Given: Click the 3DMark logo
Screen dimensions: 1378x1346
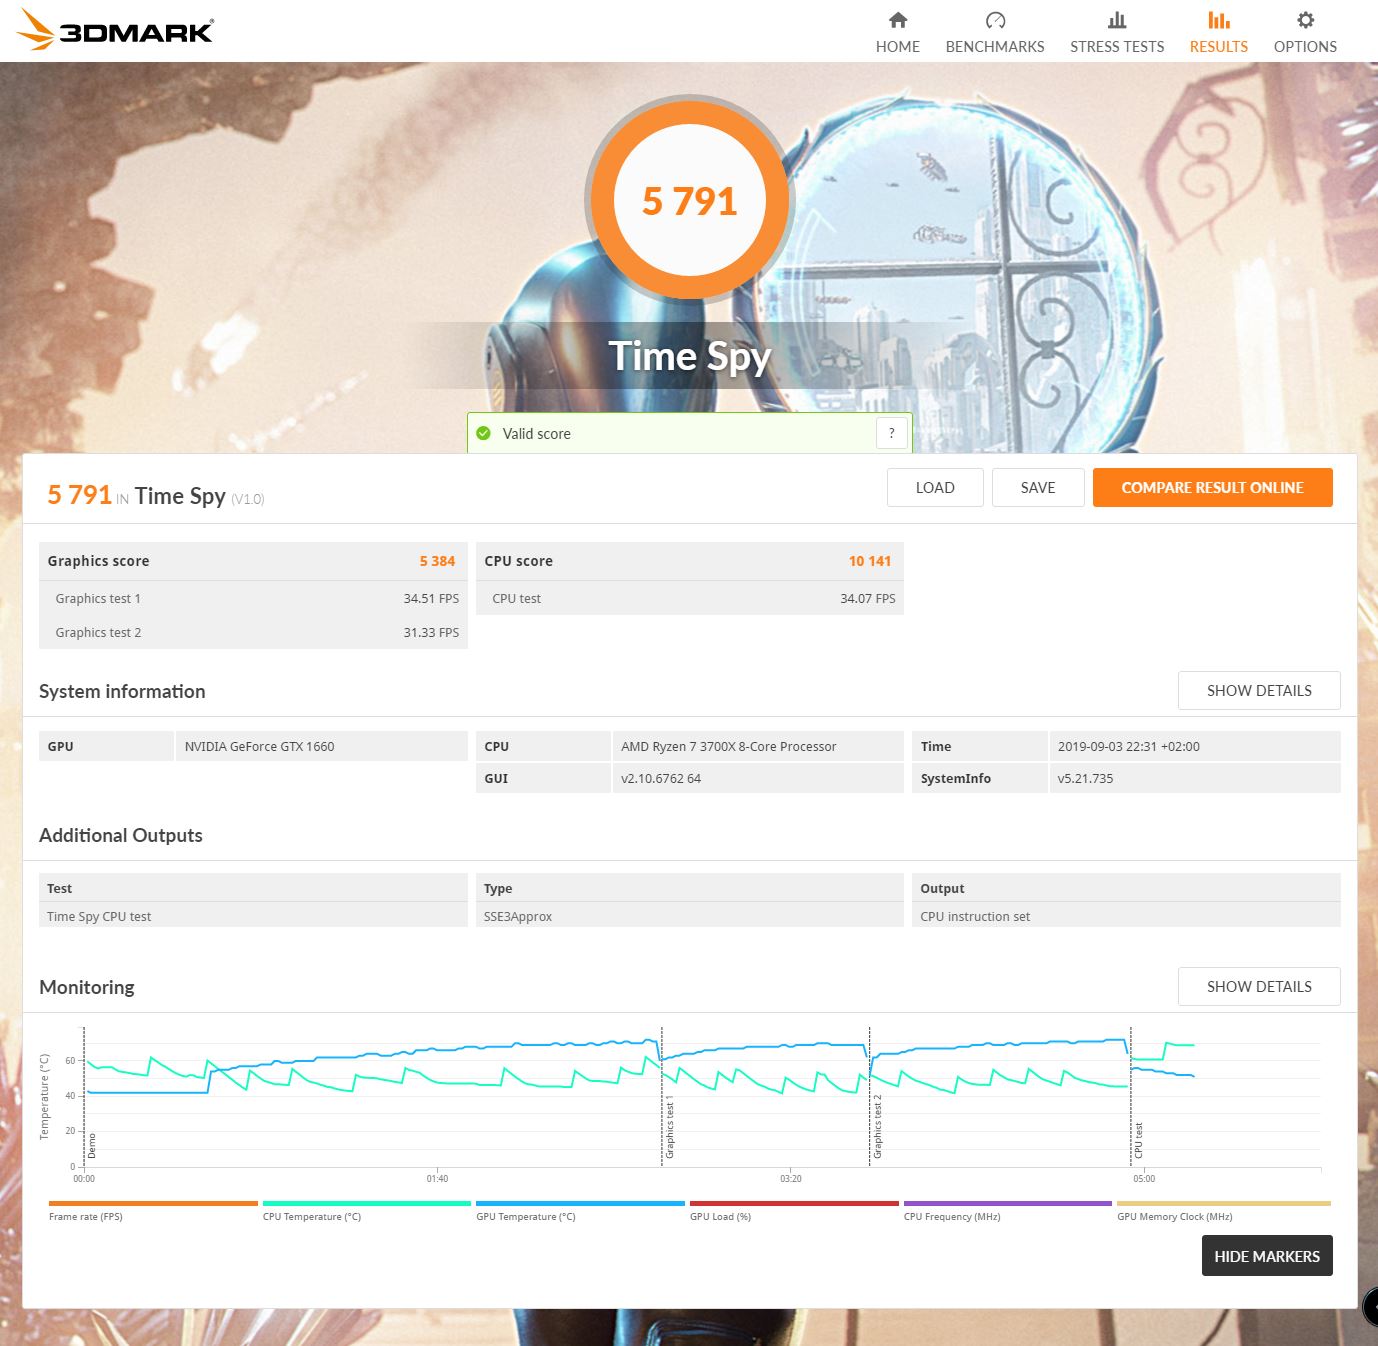Looking at the screenshot, I should pos(116,30).
